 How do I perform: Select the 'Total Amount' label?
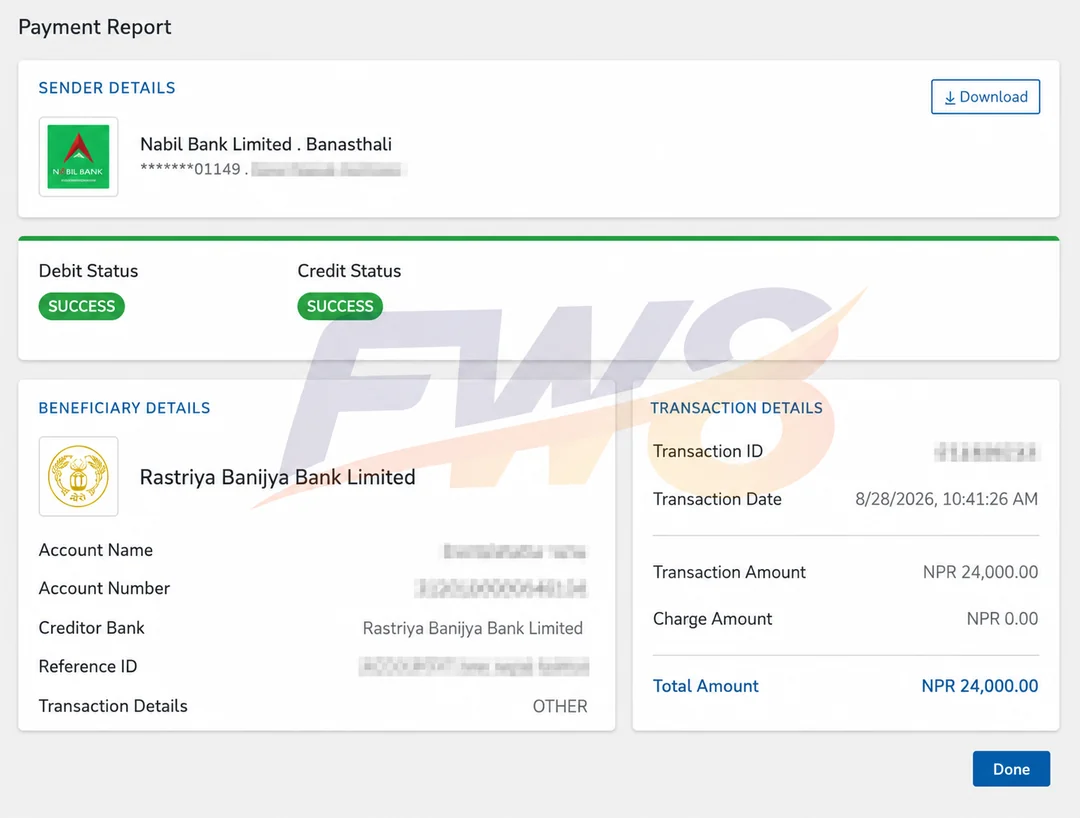tap(705, 686)
